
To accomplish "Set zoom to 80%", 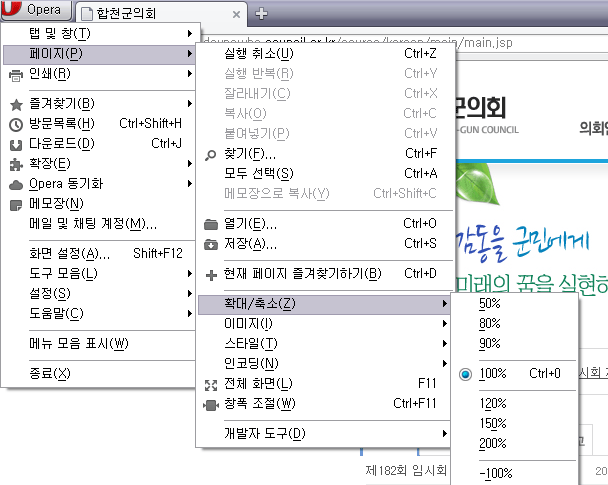I will click(515, 323).
